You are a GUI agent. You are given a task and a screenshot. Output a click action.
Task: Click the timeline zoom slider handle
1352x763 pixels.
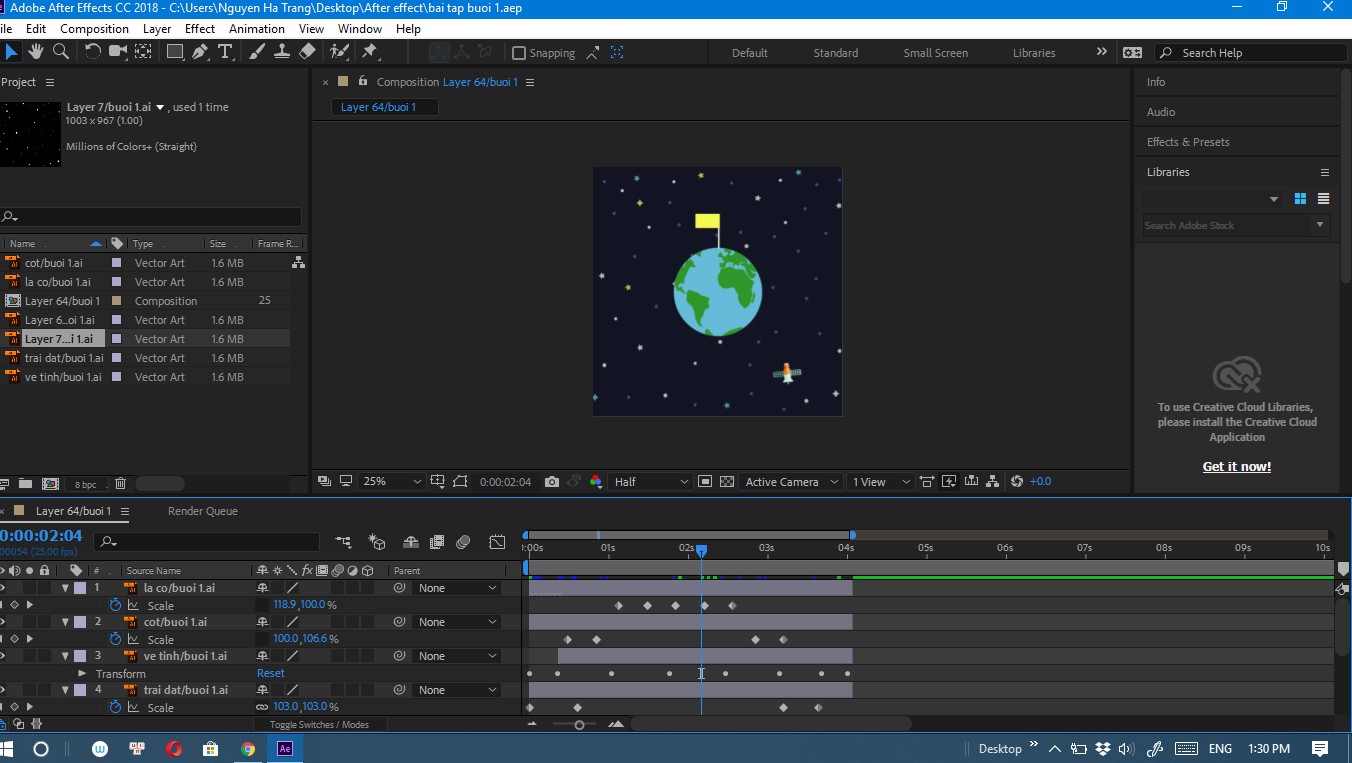(579, 725)
